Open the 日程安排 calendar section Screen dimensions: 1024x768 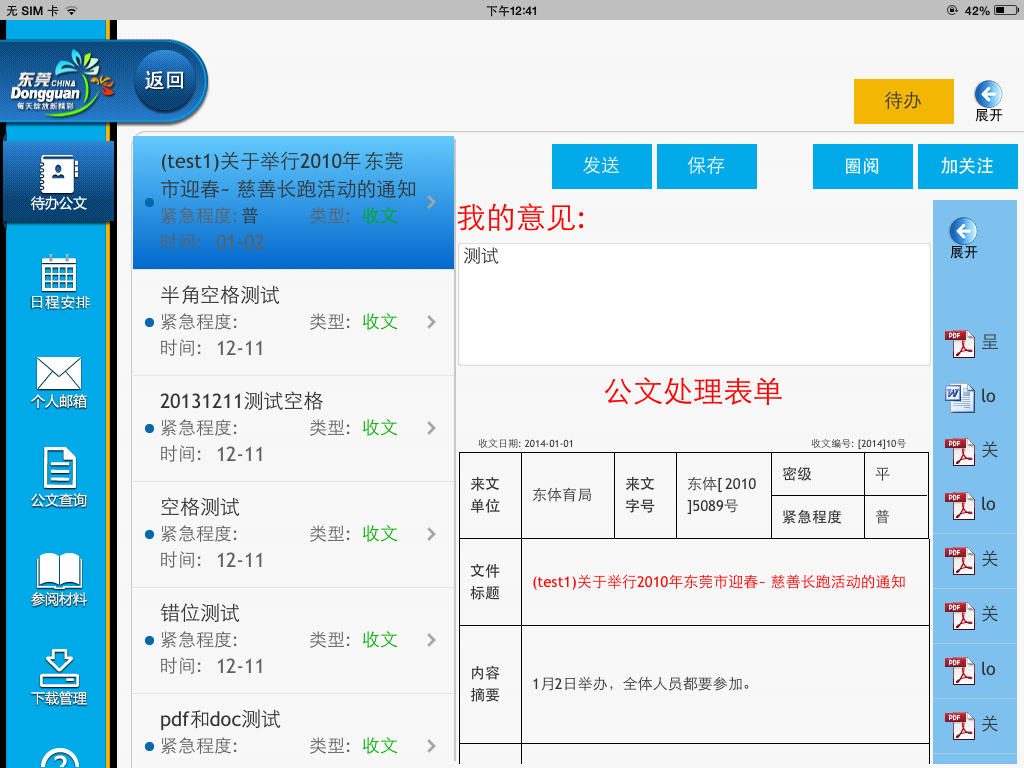59,282
